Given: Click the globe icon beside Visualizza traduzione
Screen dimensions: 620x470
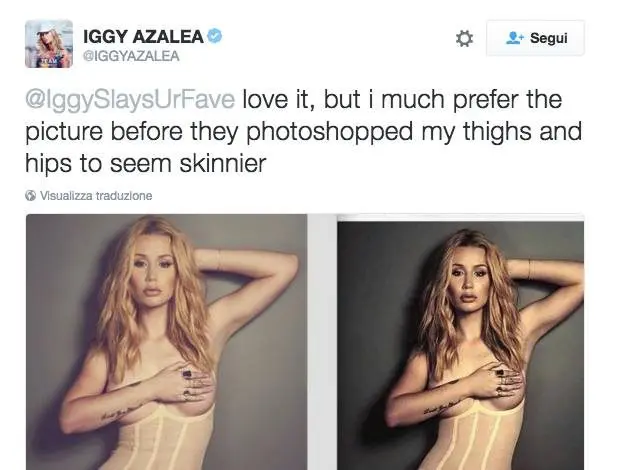Looking at the screenshot, I should (x=30, y=196).
